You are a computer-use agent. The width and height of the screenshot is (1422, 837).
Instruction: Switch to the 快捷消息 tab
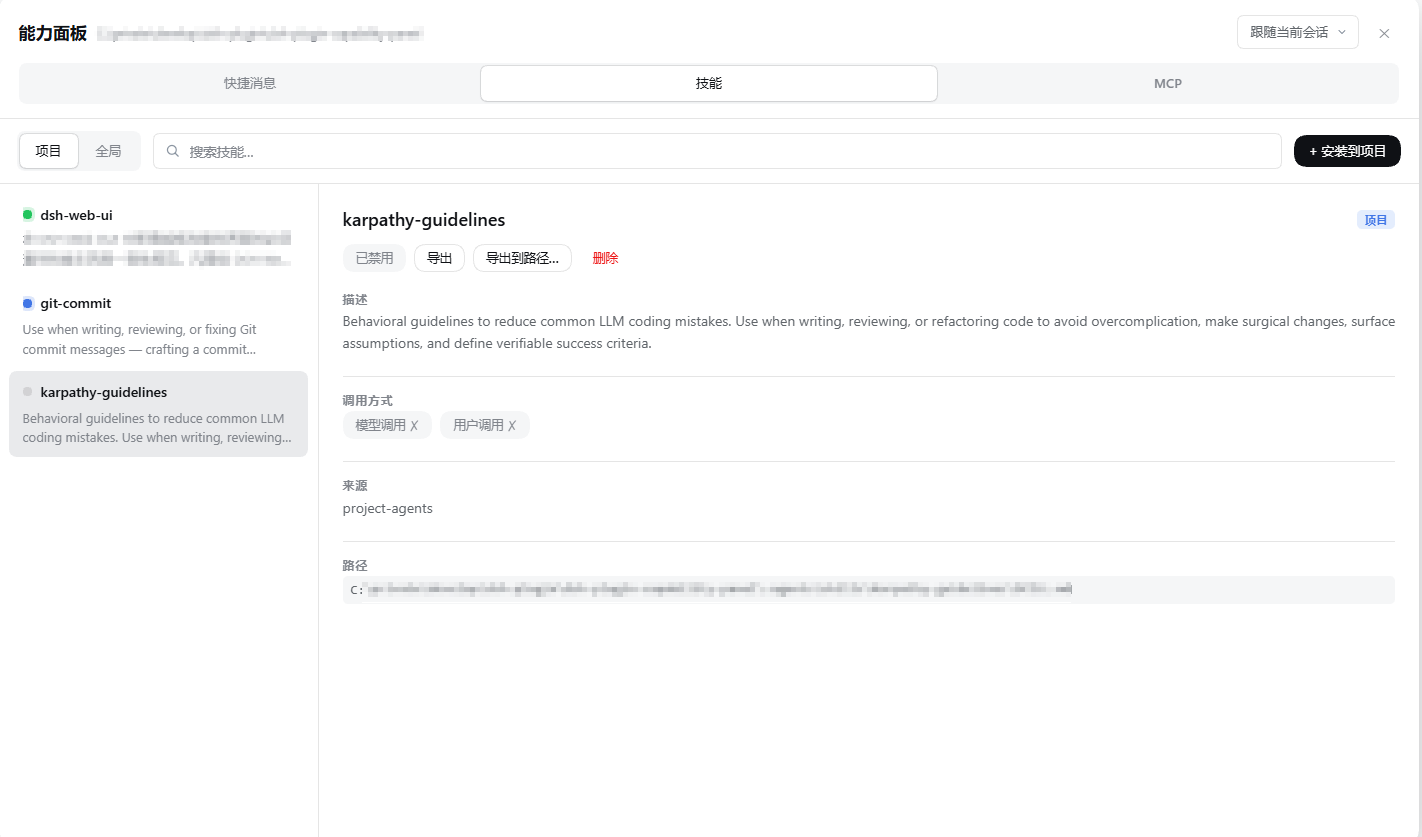(x=250, y=84)
